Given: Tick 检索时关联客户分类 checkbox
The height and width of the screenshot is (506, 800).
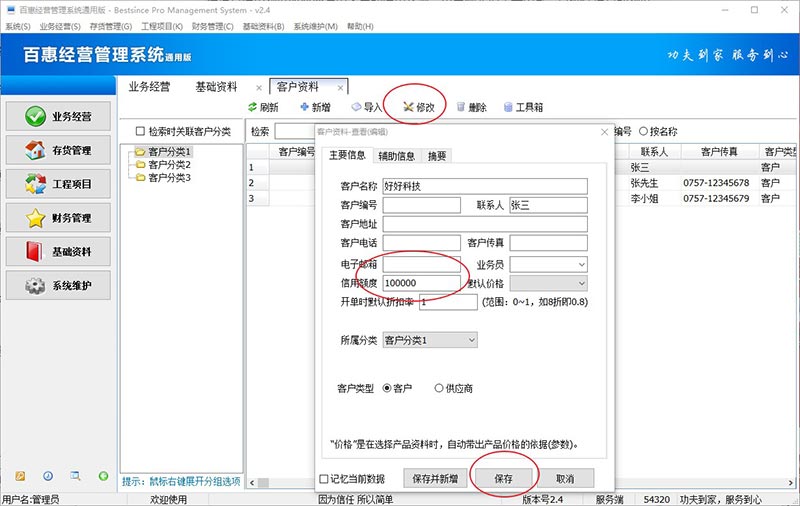Looking at the screenshot, I should (140, 131).
